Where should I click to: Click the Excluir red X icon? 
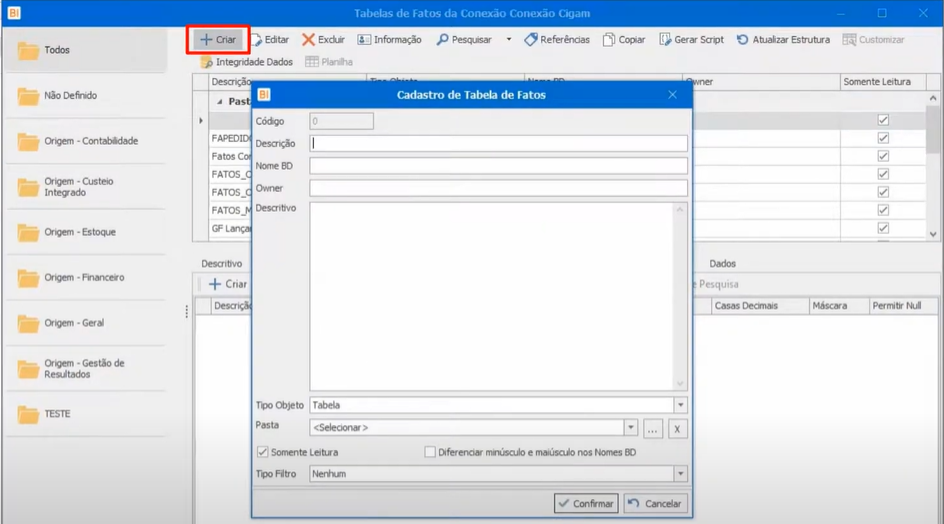(x=308, y=40)
